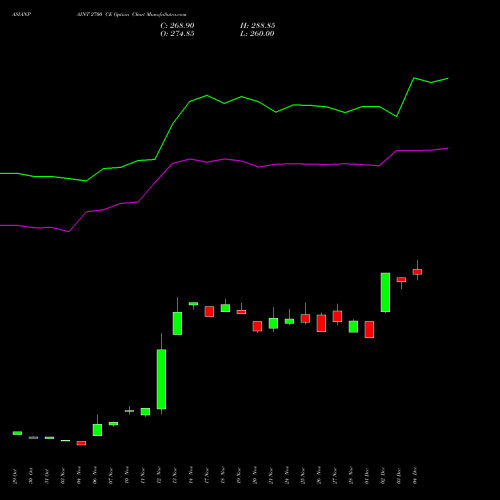The image size is (500, 500).
Task: Click the low price L: 260.00
Action: click(257, 34)
